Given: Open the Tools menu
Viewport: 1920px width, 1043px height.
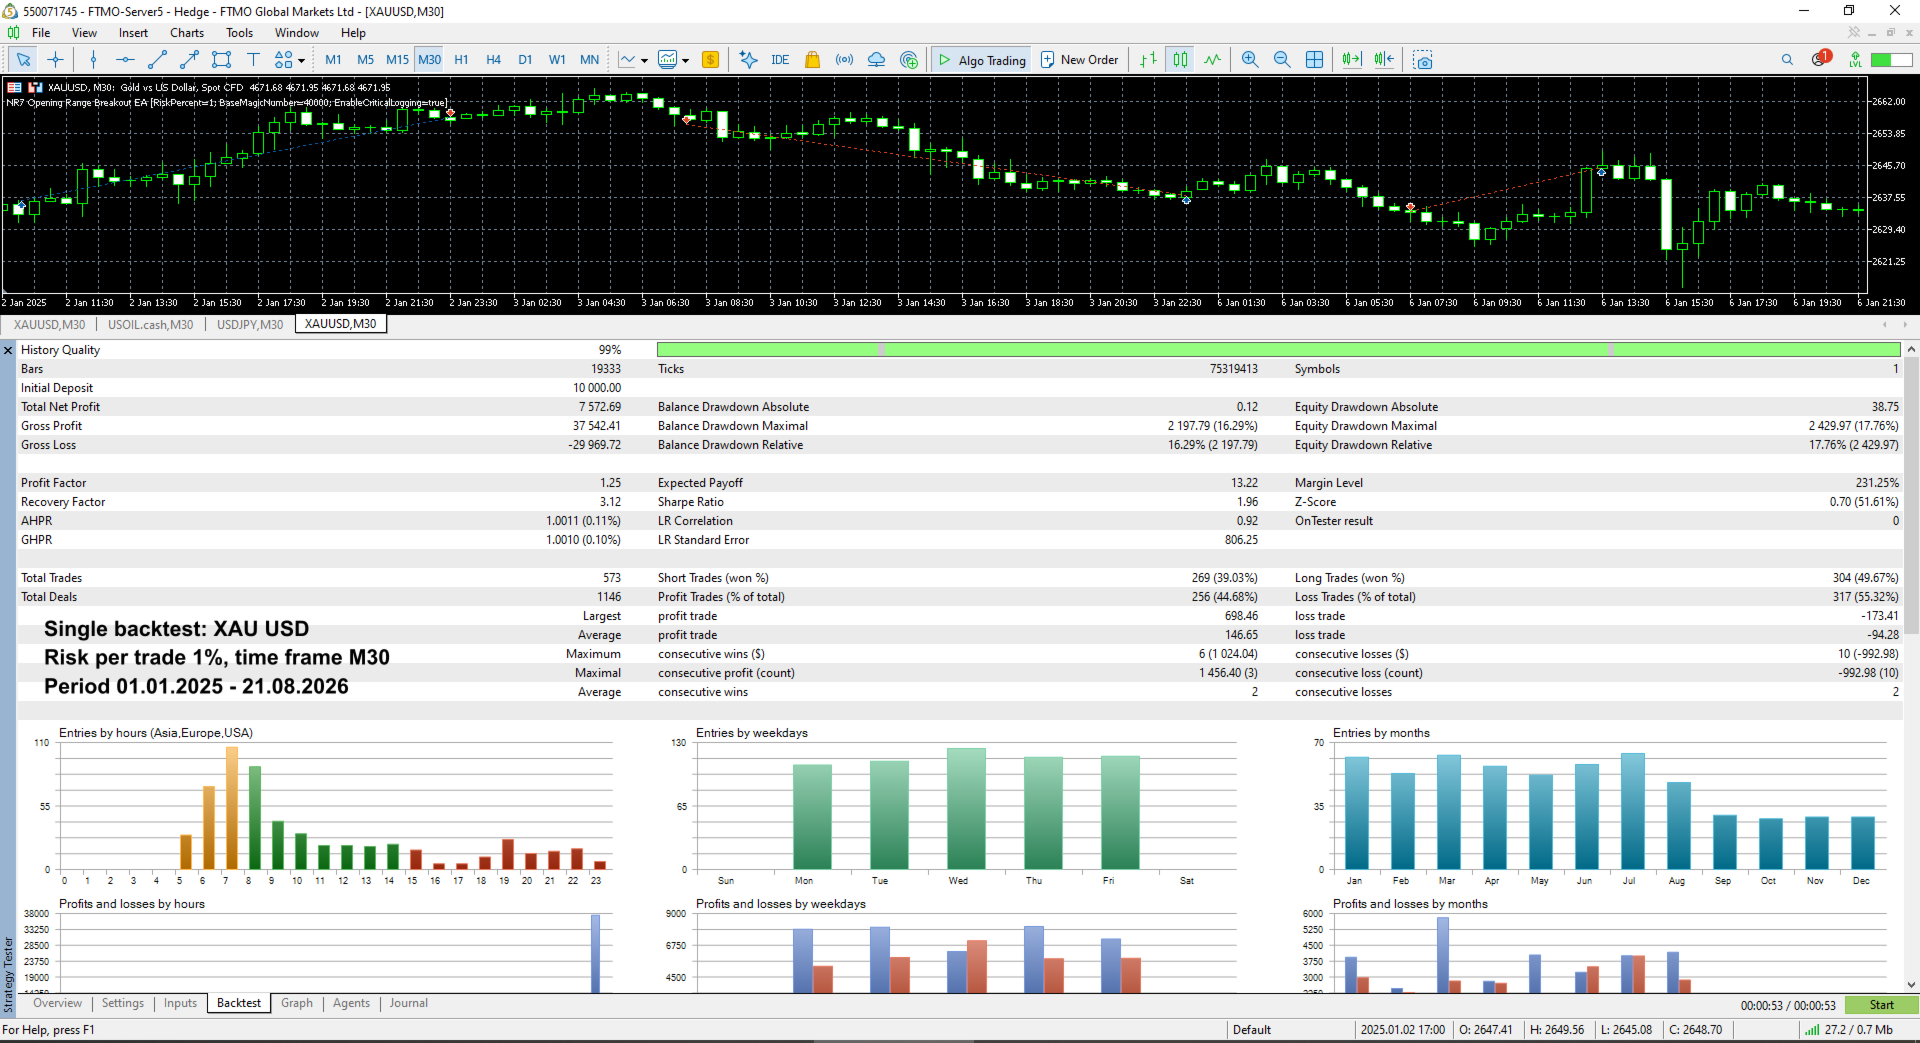Looking at the screenshot, I should (x=239, y=33).
